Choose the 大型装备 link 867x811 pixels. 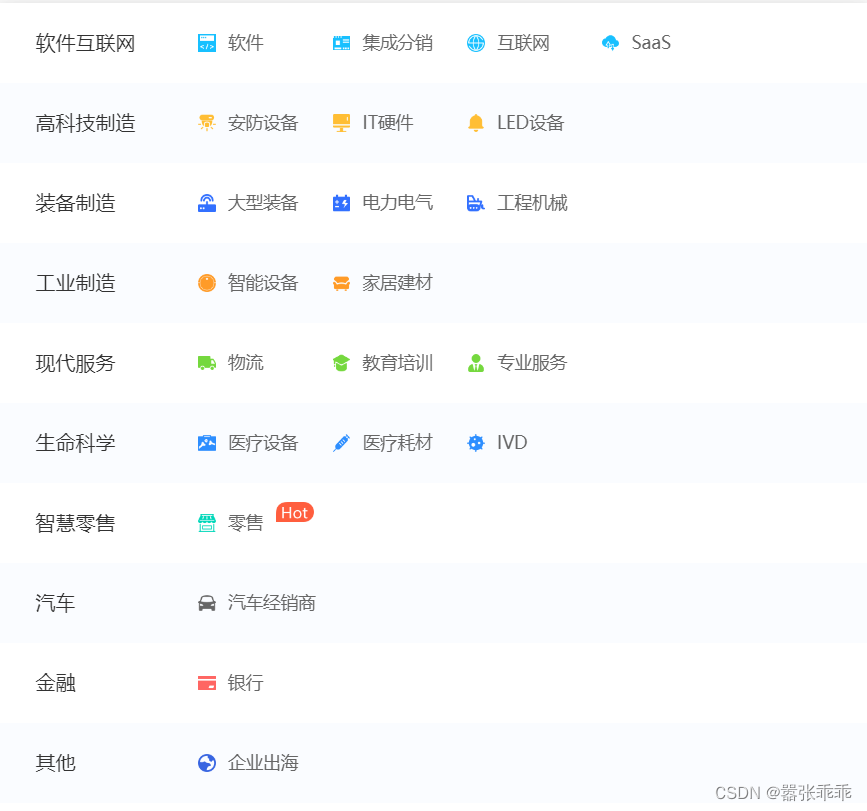[263, 203]
